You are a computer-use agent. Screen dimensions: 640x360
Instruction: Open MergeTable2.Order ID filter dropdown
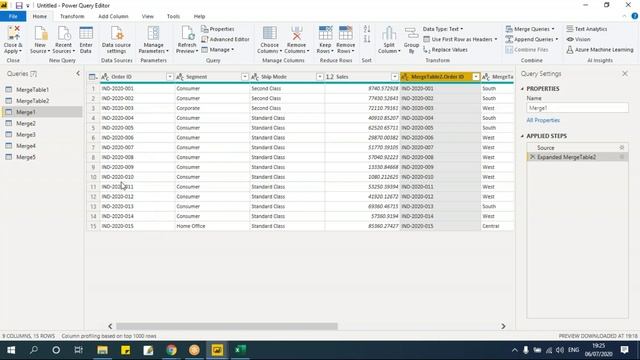[476, 77]
